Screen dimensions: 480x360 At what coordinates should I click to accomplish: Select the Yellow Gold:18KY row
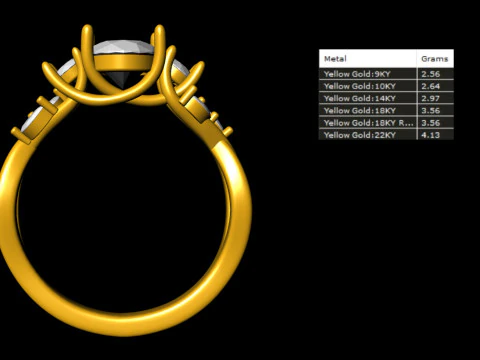[386, 110]
